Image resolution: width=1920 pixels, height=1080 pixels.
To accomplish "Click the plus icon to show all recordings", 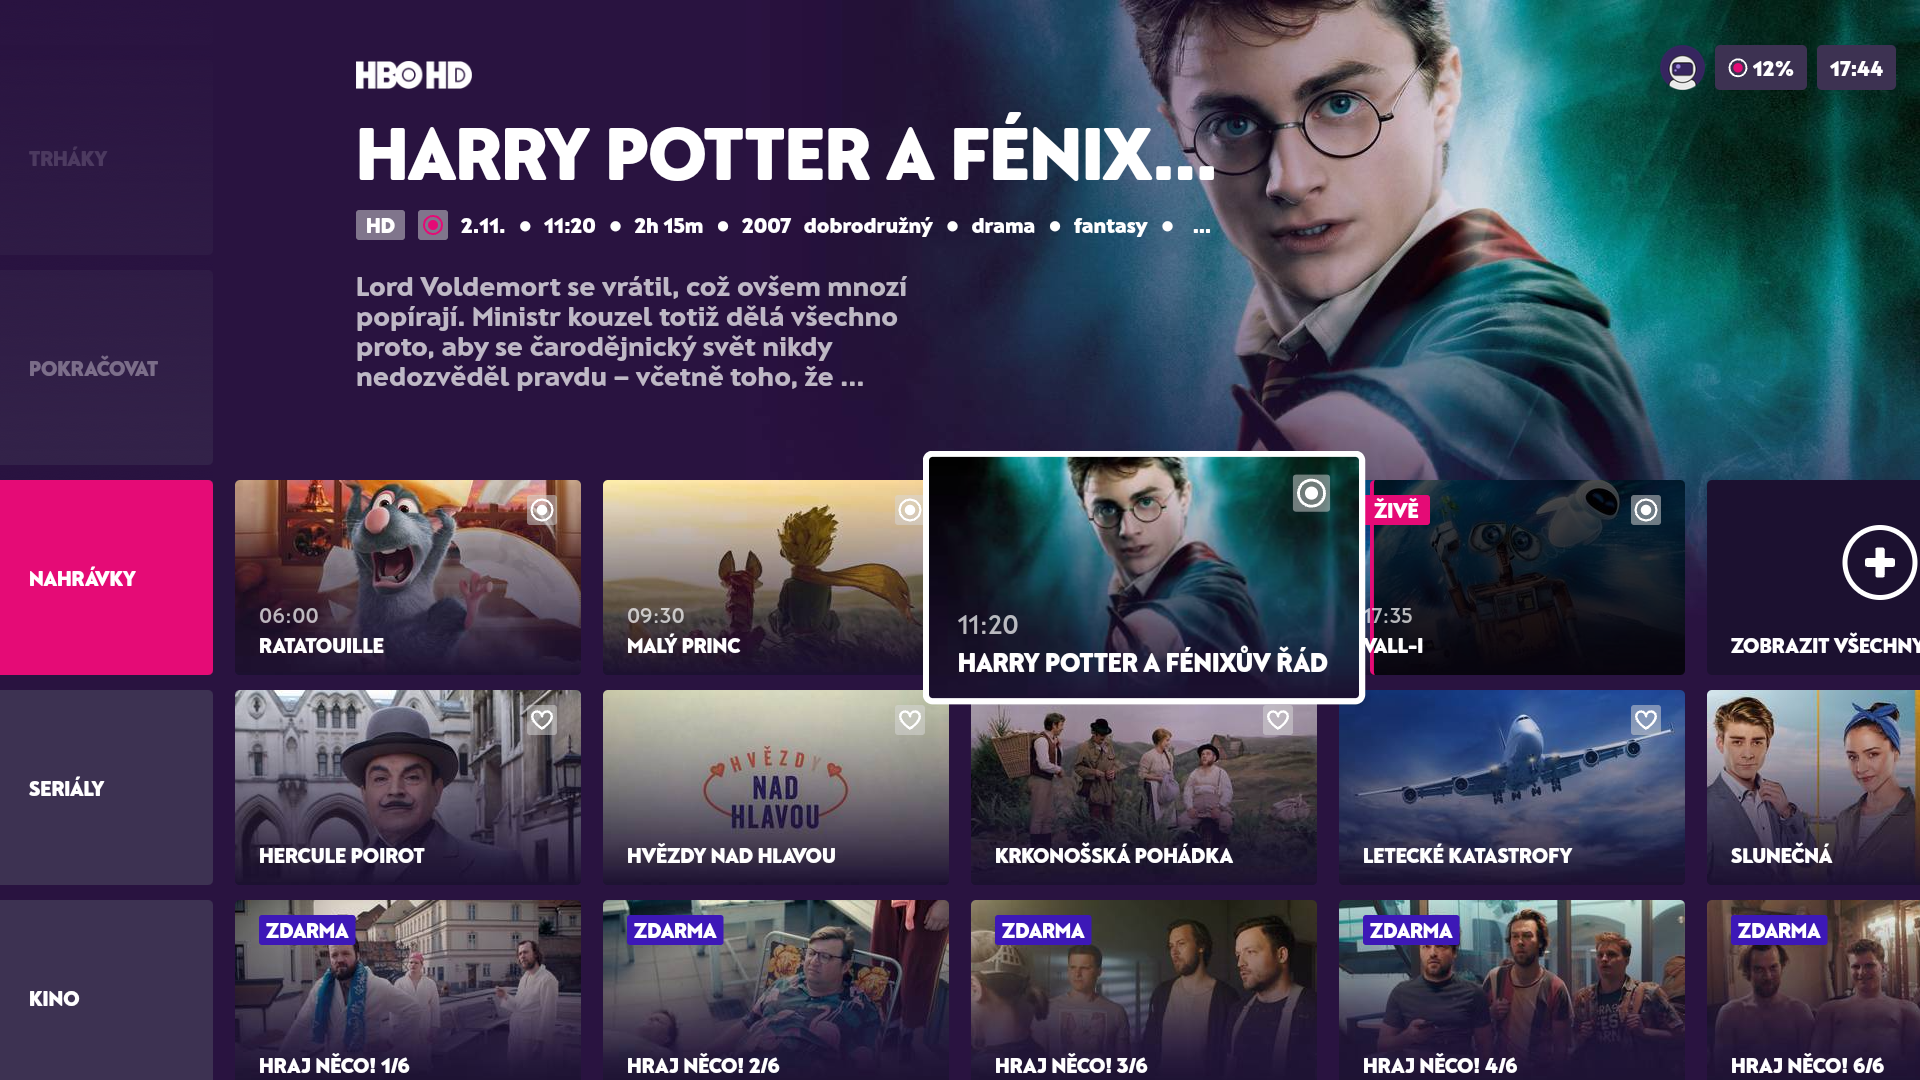I will (1879, 562).
